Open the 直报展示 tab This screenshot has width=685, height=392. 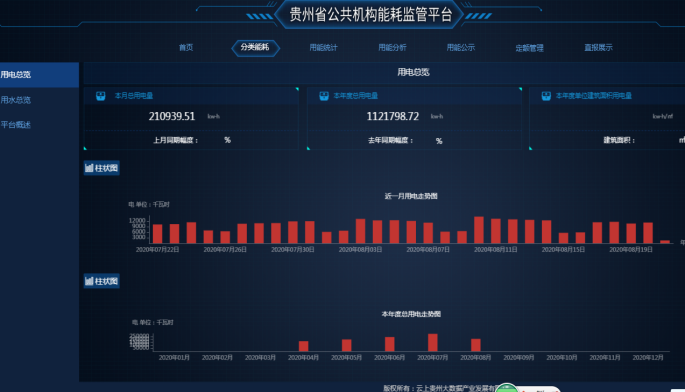click(599, 47)
